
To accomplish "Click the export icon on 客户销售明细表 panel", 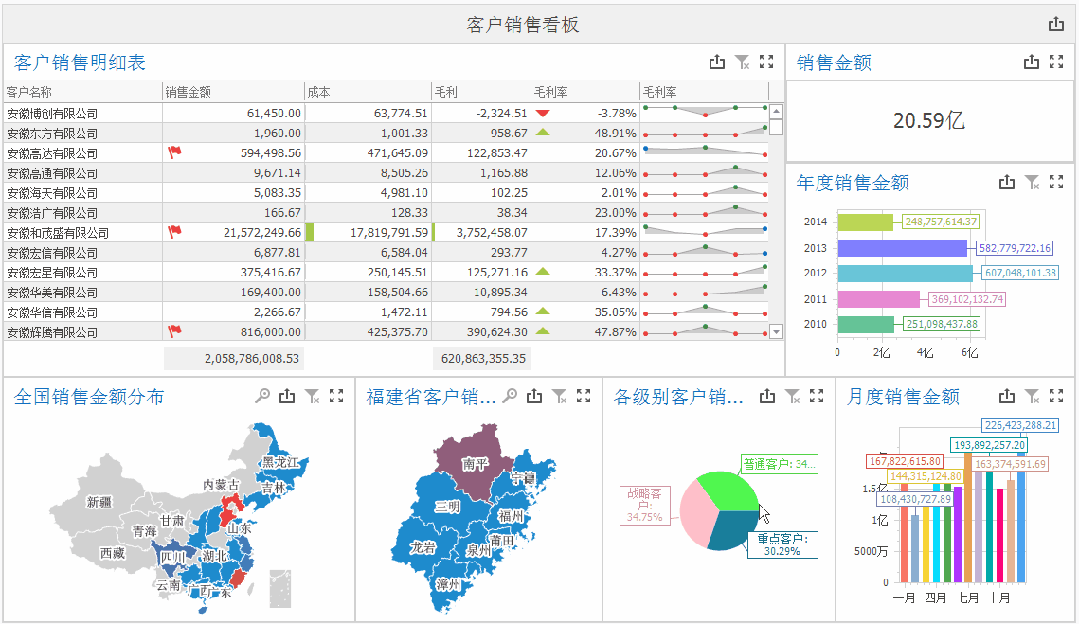I will click(x=717, y=61).
